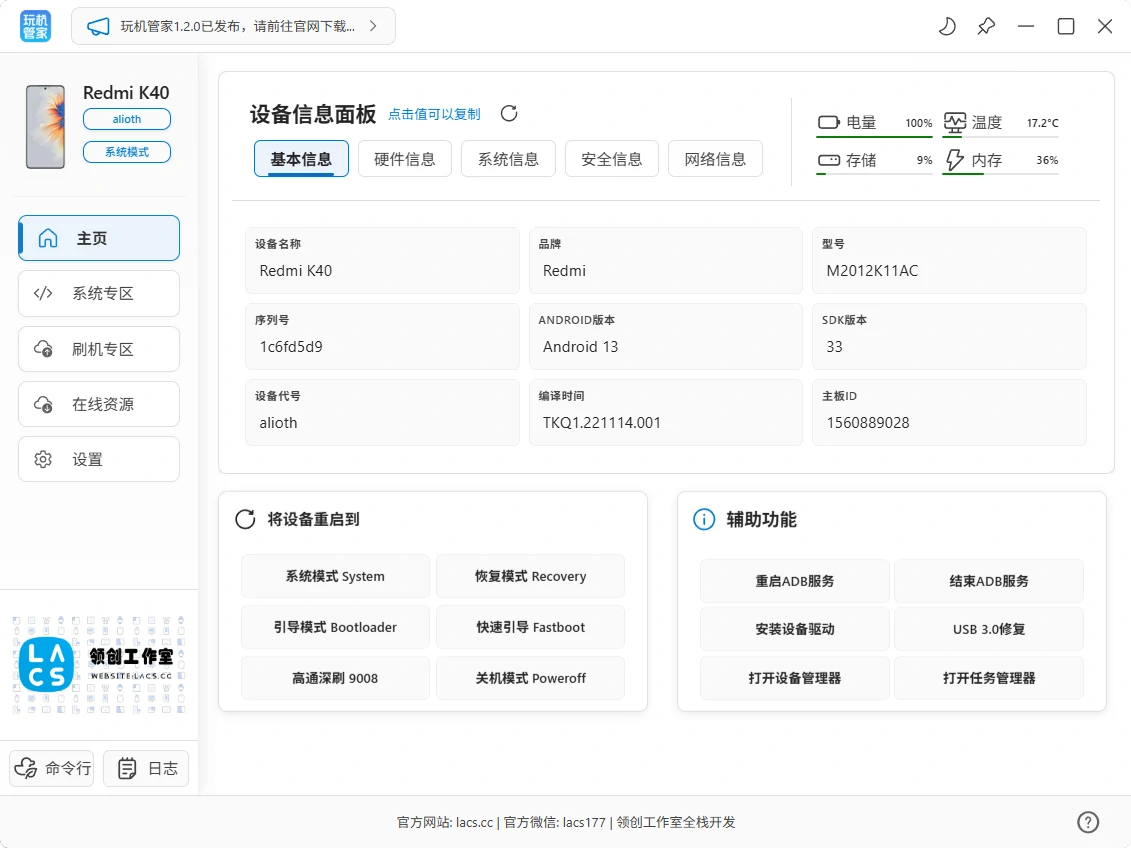Click 重启ADB服务 to restart ADB
Viewport: 1131px width, 848px height.
click(794, 581)
